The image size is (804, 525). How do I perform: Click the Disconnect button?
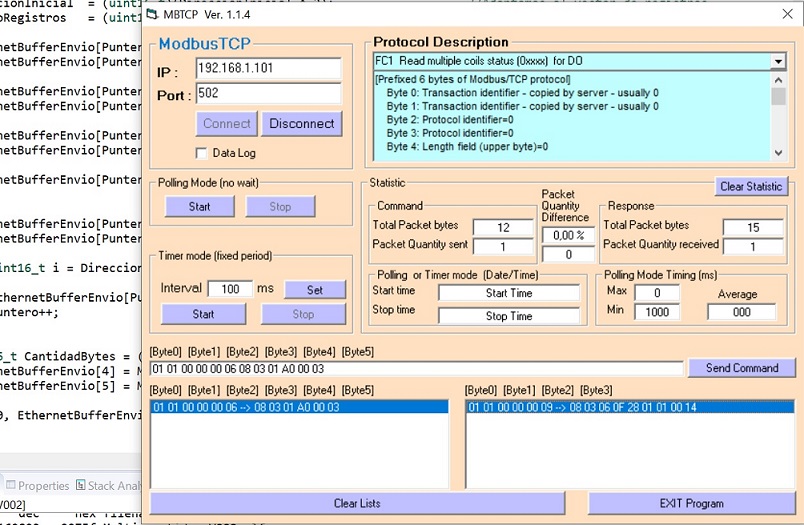(x=302, y=124)
